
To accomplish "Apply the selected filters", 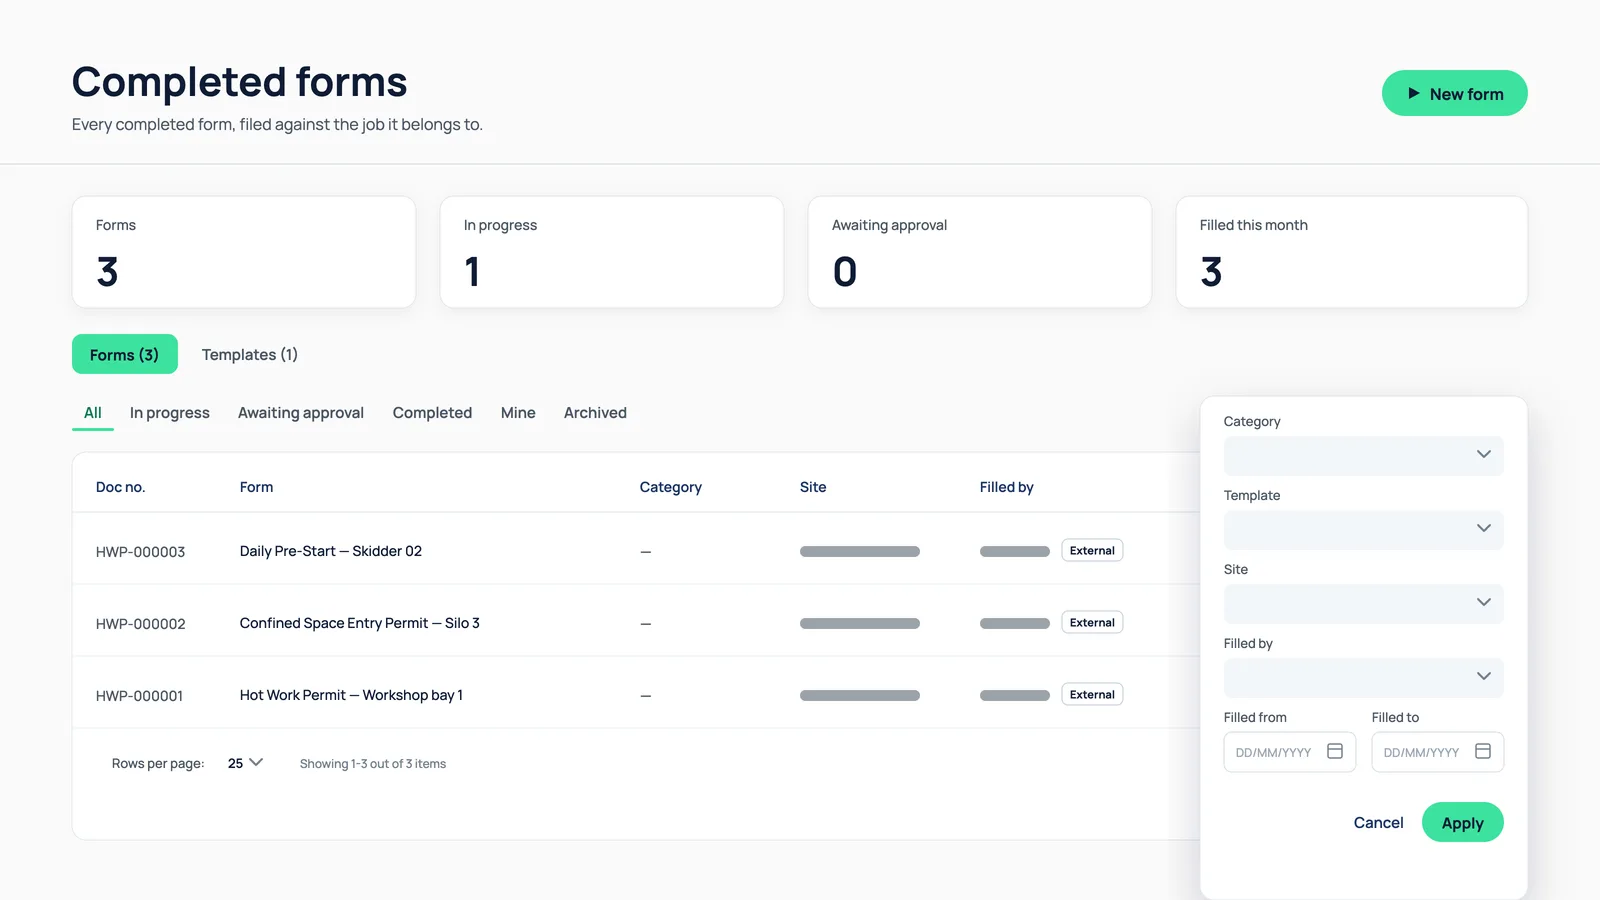I will tap(1463, 822).
